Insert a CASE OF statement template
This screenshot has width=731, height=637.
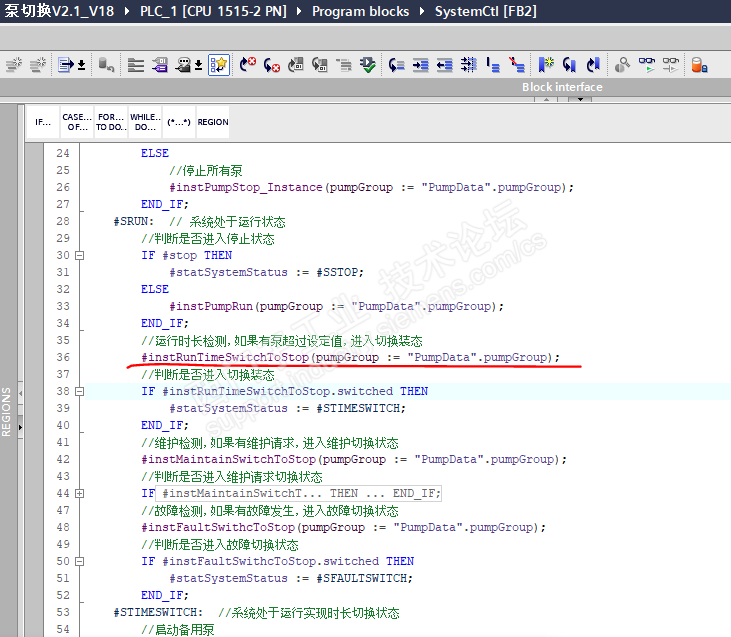coord(76,122)
